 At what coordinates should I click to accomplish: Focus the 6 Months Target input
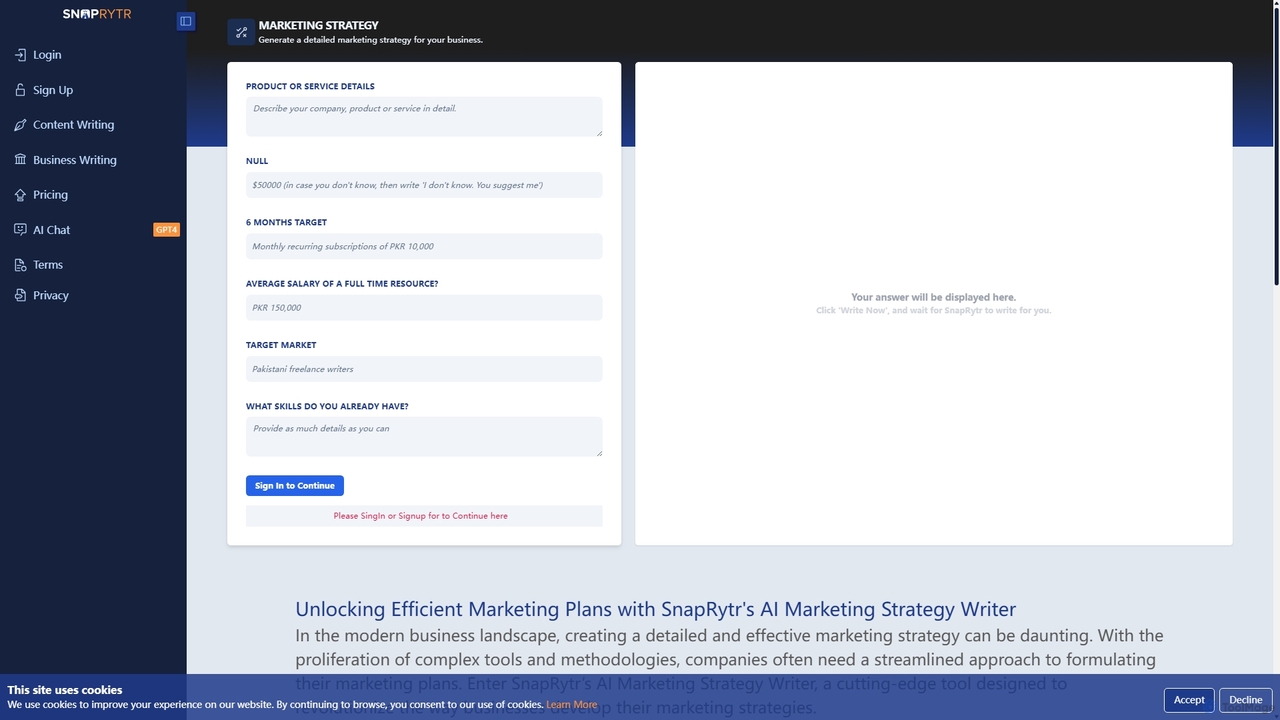424,246
